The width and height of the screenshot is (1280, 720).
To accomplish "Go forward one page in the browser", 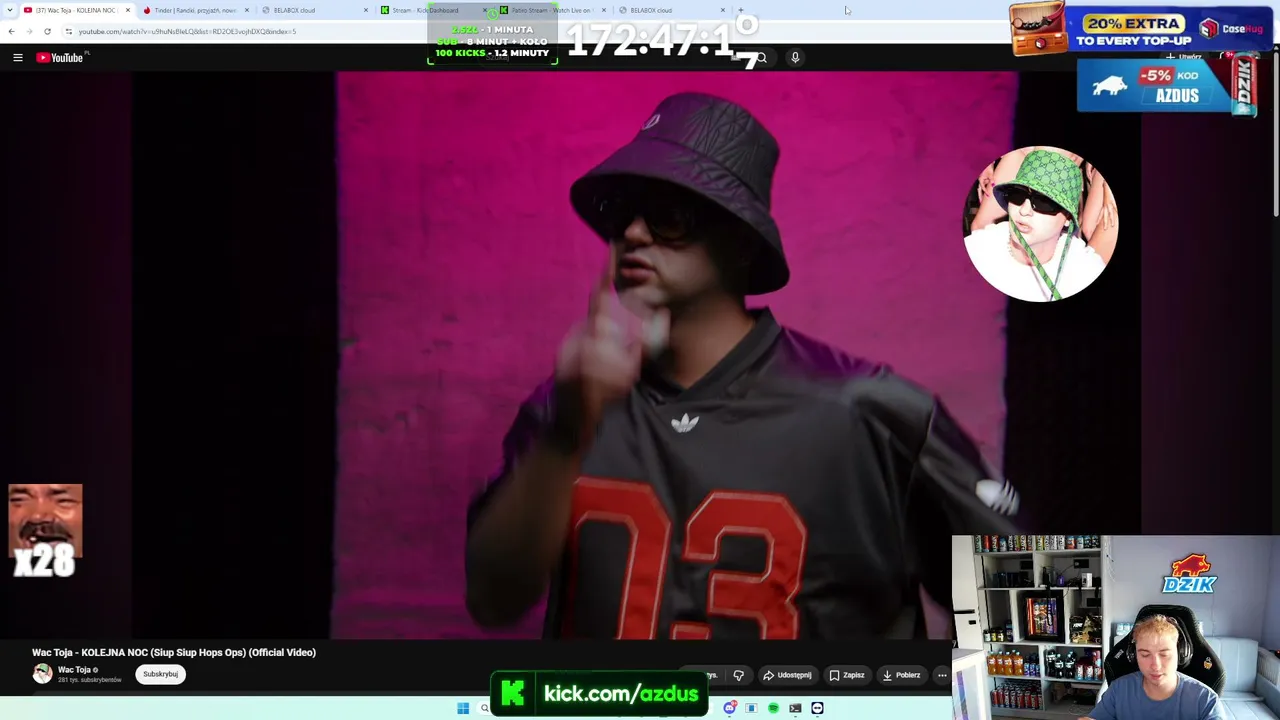I will point(29,31).
